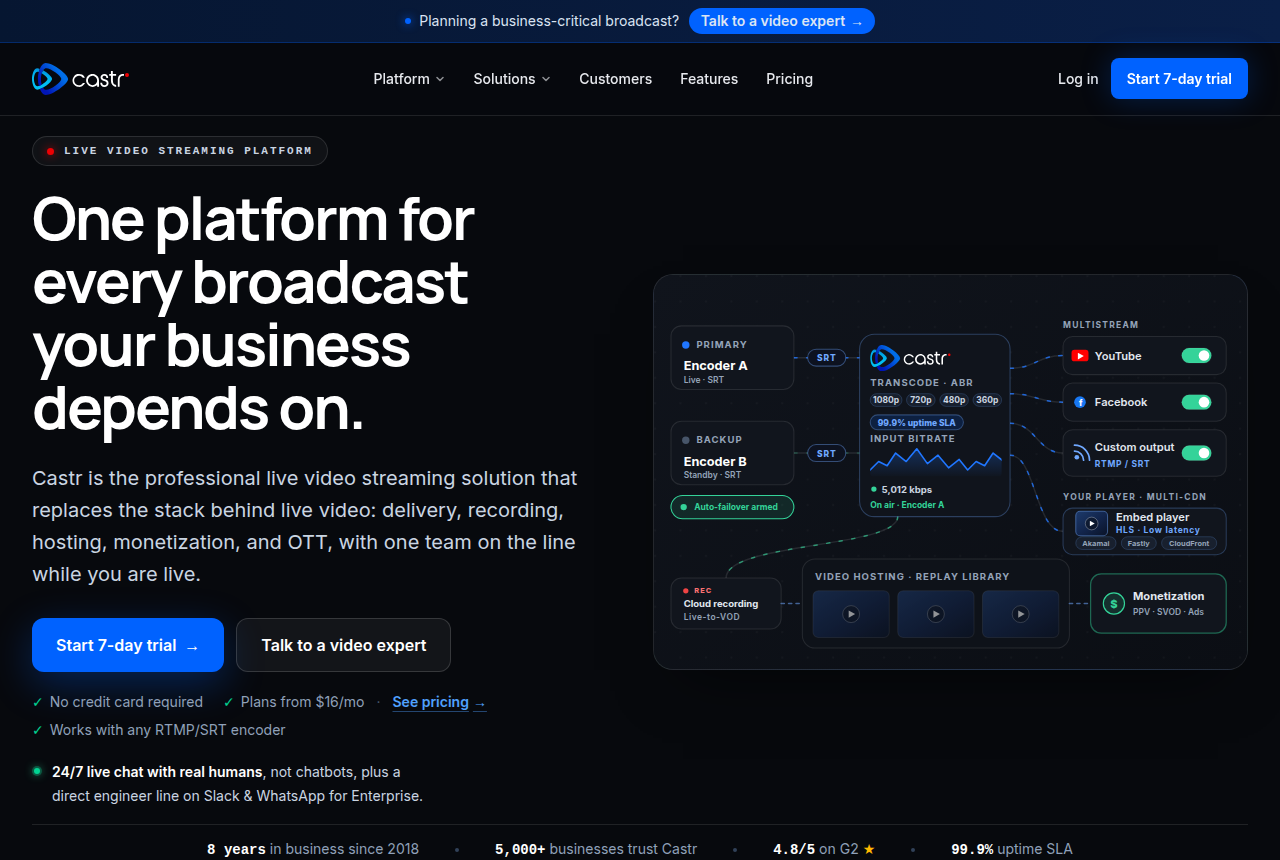Click the Monetization dollar icon

point(1113,603)
